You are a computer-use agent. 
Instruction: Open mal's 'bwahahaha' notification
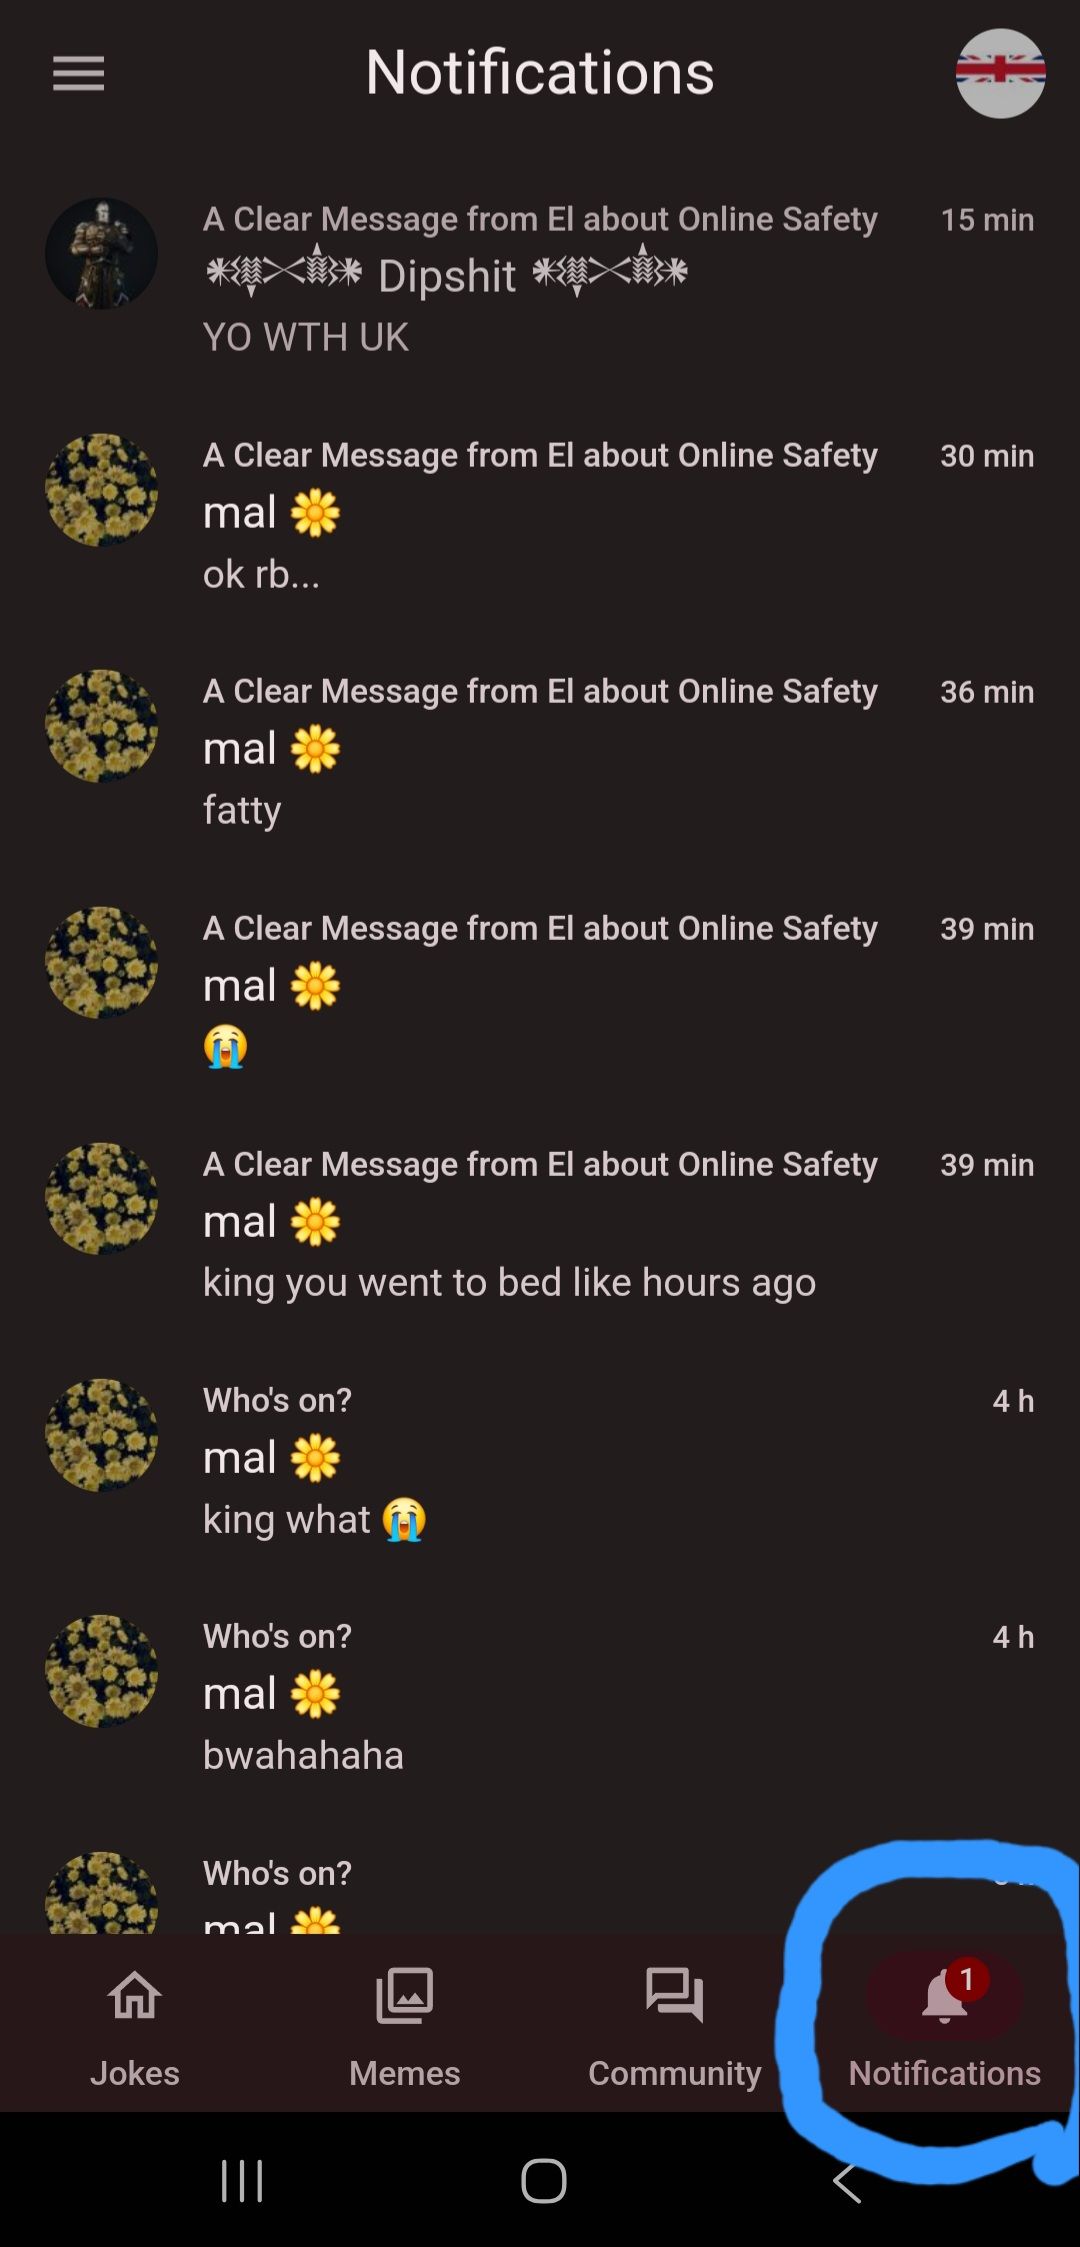540,1695
